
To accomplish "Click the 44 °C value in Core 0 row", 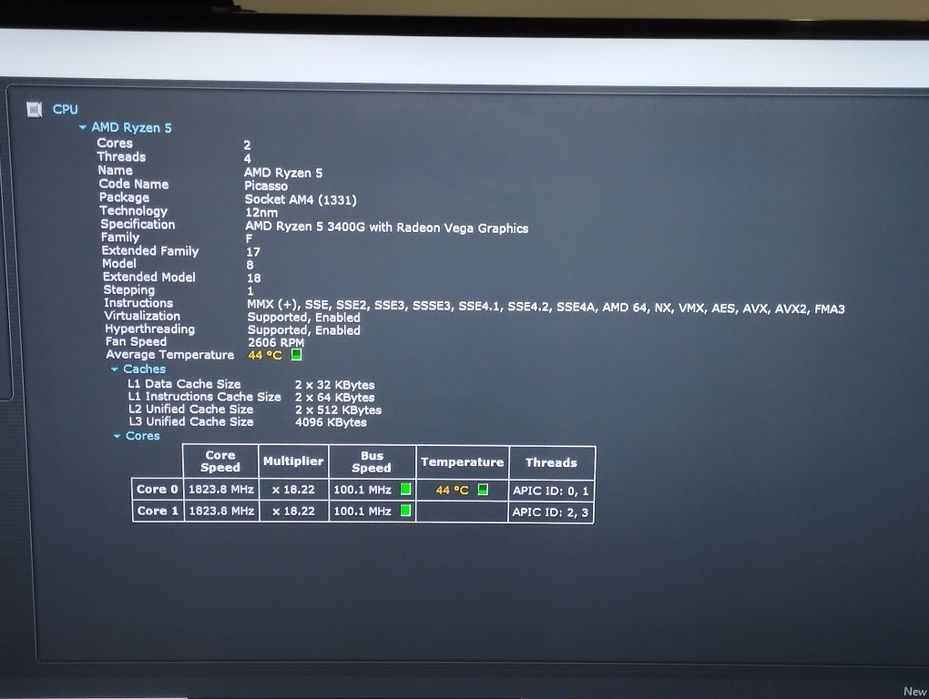I will pyautogui.click(x=452, y=490).
